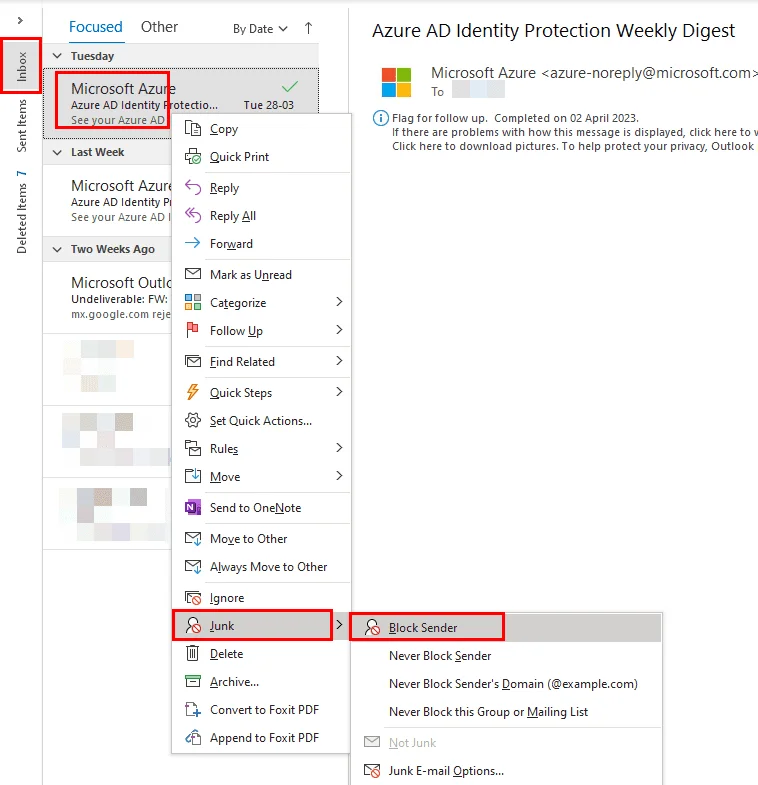This screenshot has height=785, width=758.
Task: Click the Block Sender icon in submenu
Action: (x=372, y=627)
